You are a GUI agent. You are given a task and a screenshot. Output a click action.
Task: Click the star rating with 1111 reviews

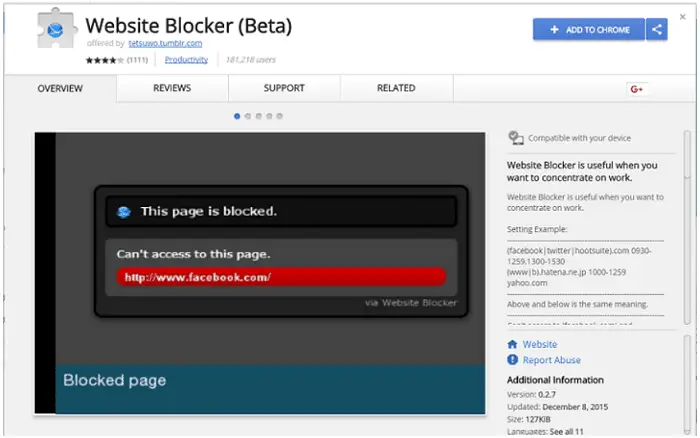116,60
